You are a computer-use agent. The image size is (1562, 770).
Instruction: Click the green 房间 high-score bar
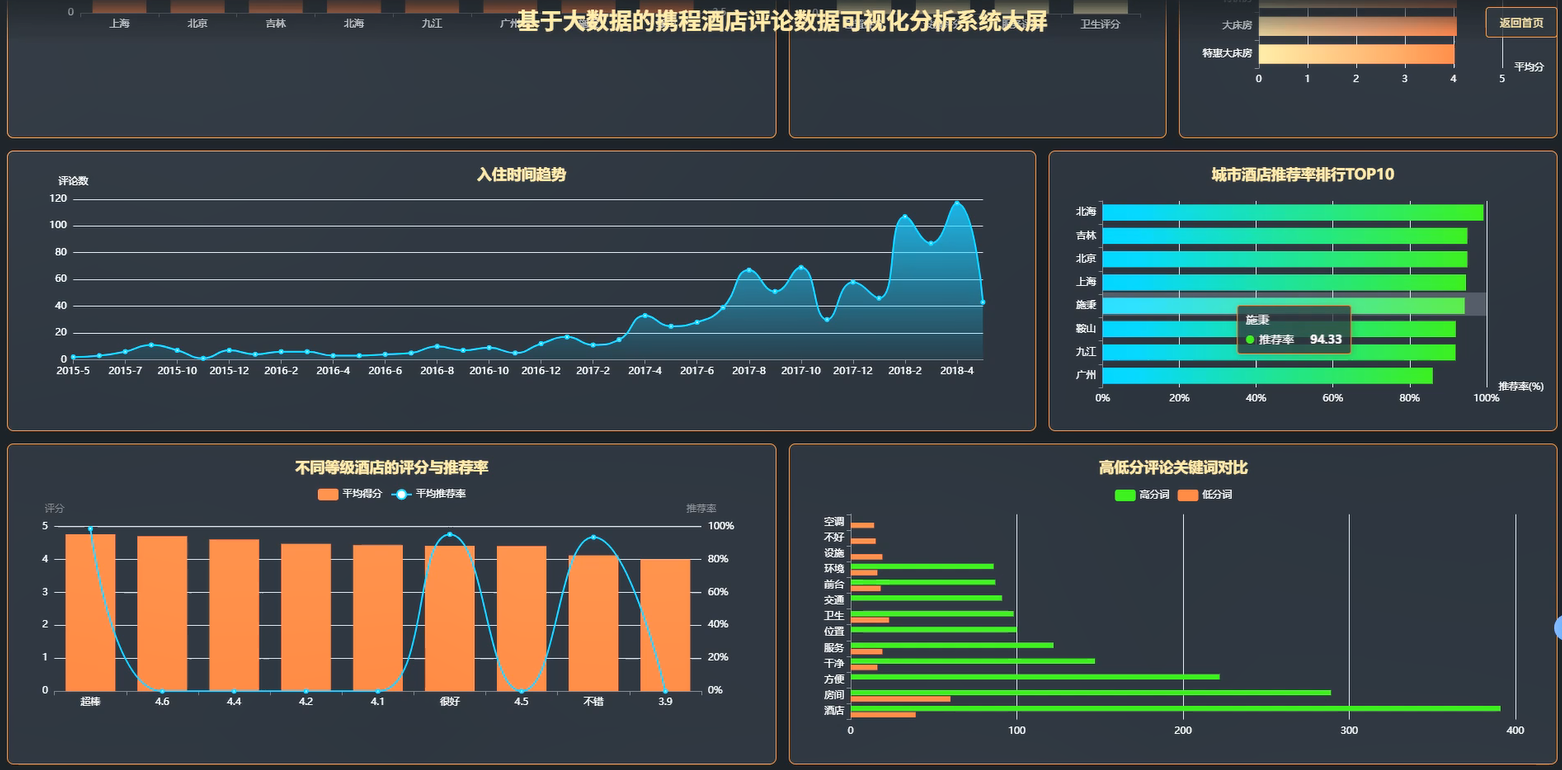click(x=1090, y=692)
